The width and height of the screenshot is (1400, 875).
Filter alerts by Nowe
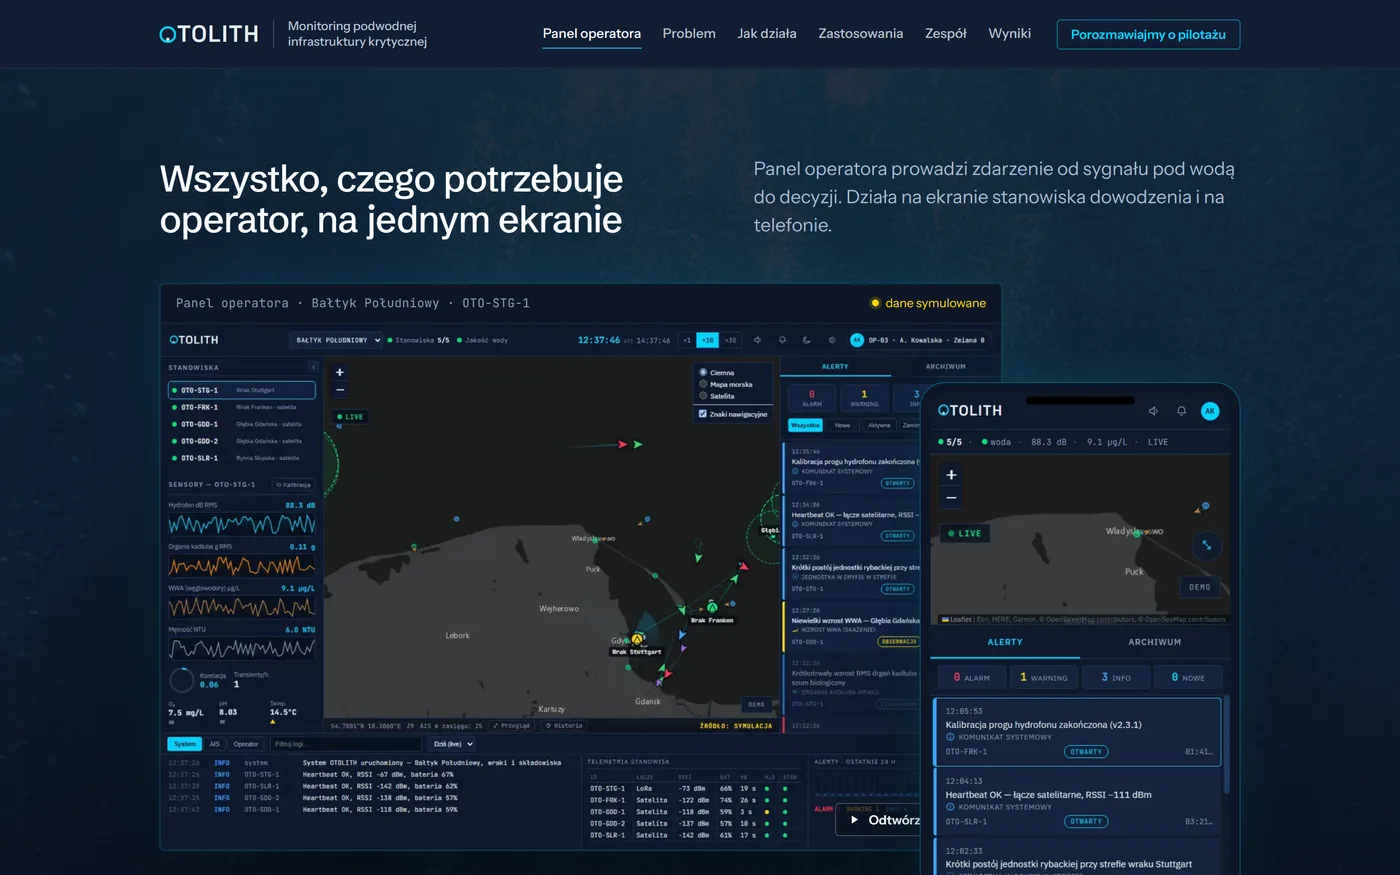843,425
